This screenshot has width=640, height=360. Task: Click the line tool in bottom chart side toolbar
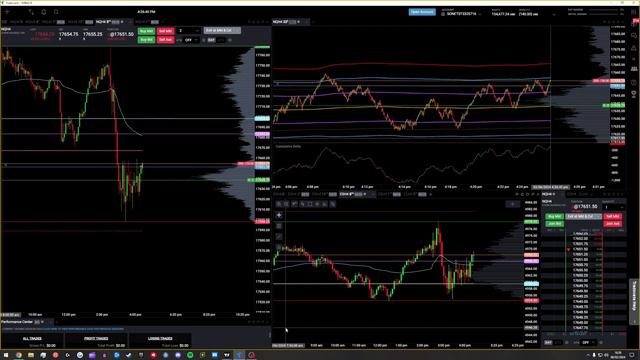(x=279, y=236)
